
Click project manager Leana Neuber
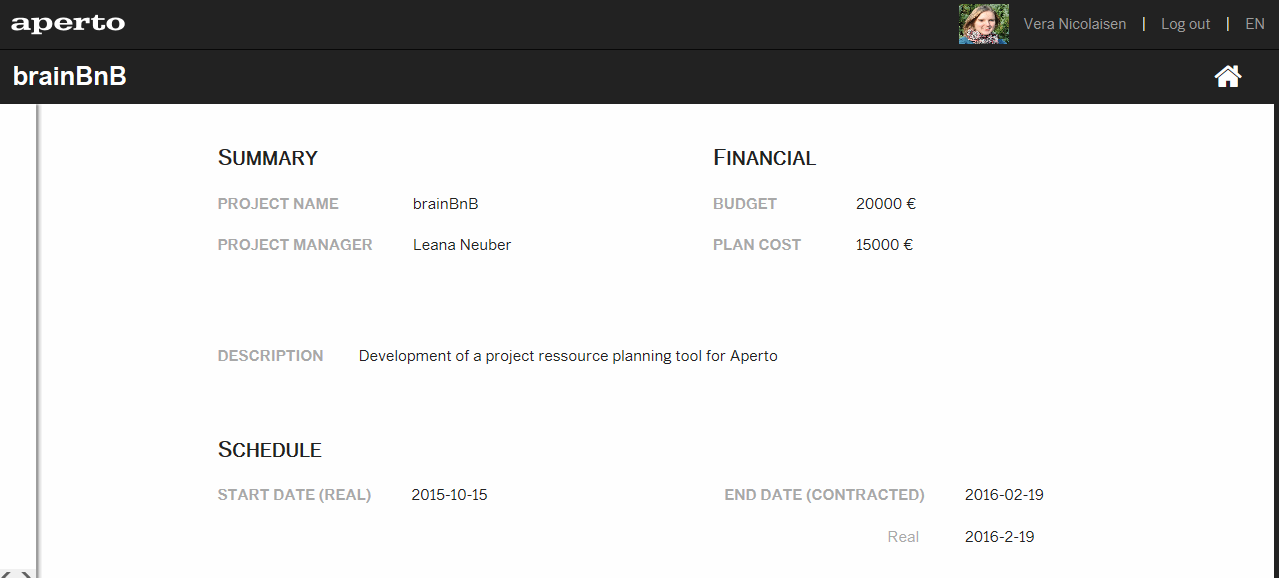pyautogui.click(x=461, y=245)
